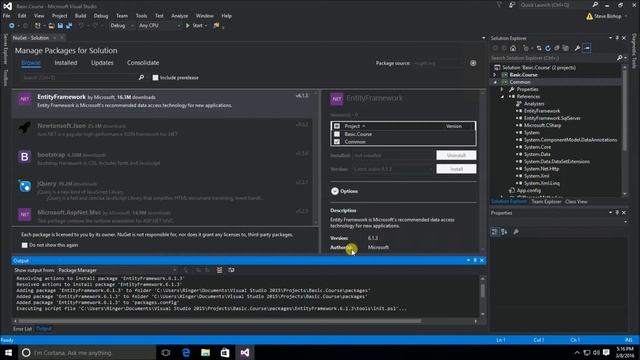Image resolution: width=640 pixels, height=360 pixels.
Task: Click the NuGet settings gear icon
Action: pos(473,63)
